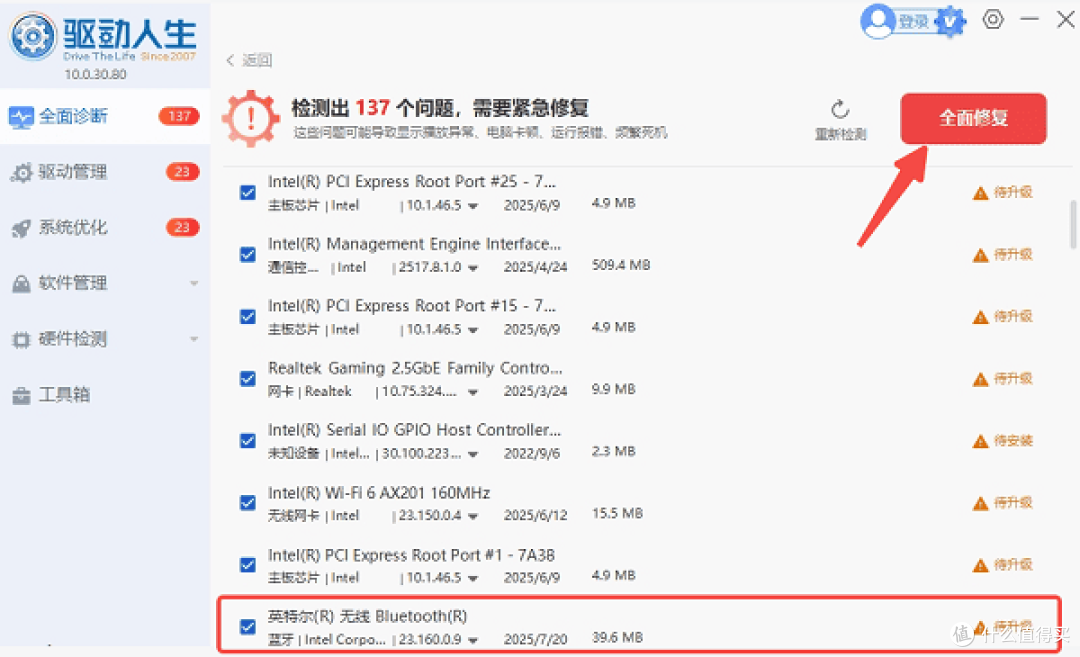Click 重新检测 re-detect label

pyautogui.click(x=840, y=134)
